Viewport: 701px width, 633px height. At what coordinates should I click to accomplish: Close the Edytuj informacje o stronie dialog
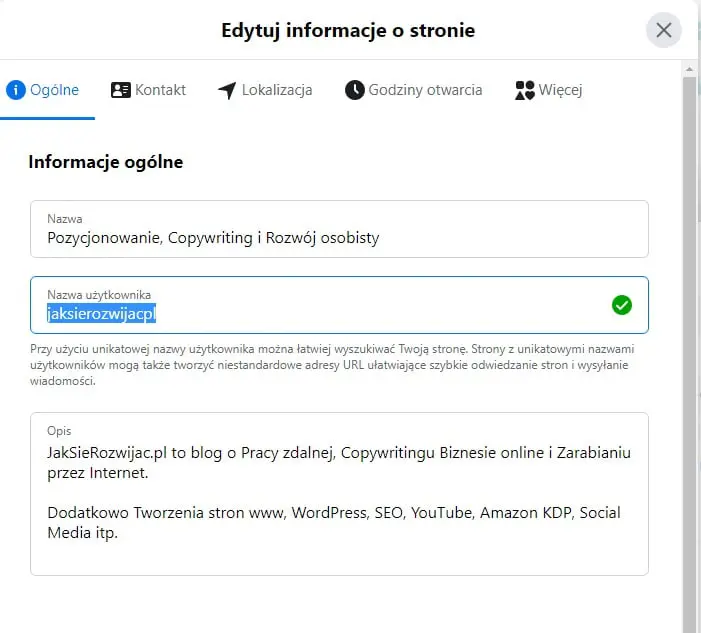click(663, 30)
